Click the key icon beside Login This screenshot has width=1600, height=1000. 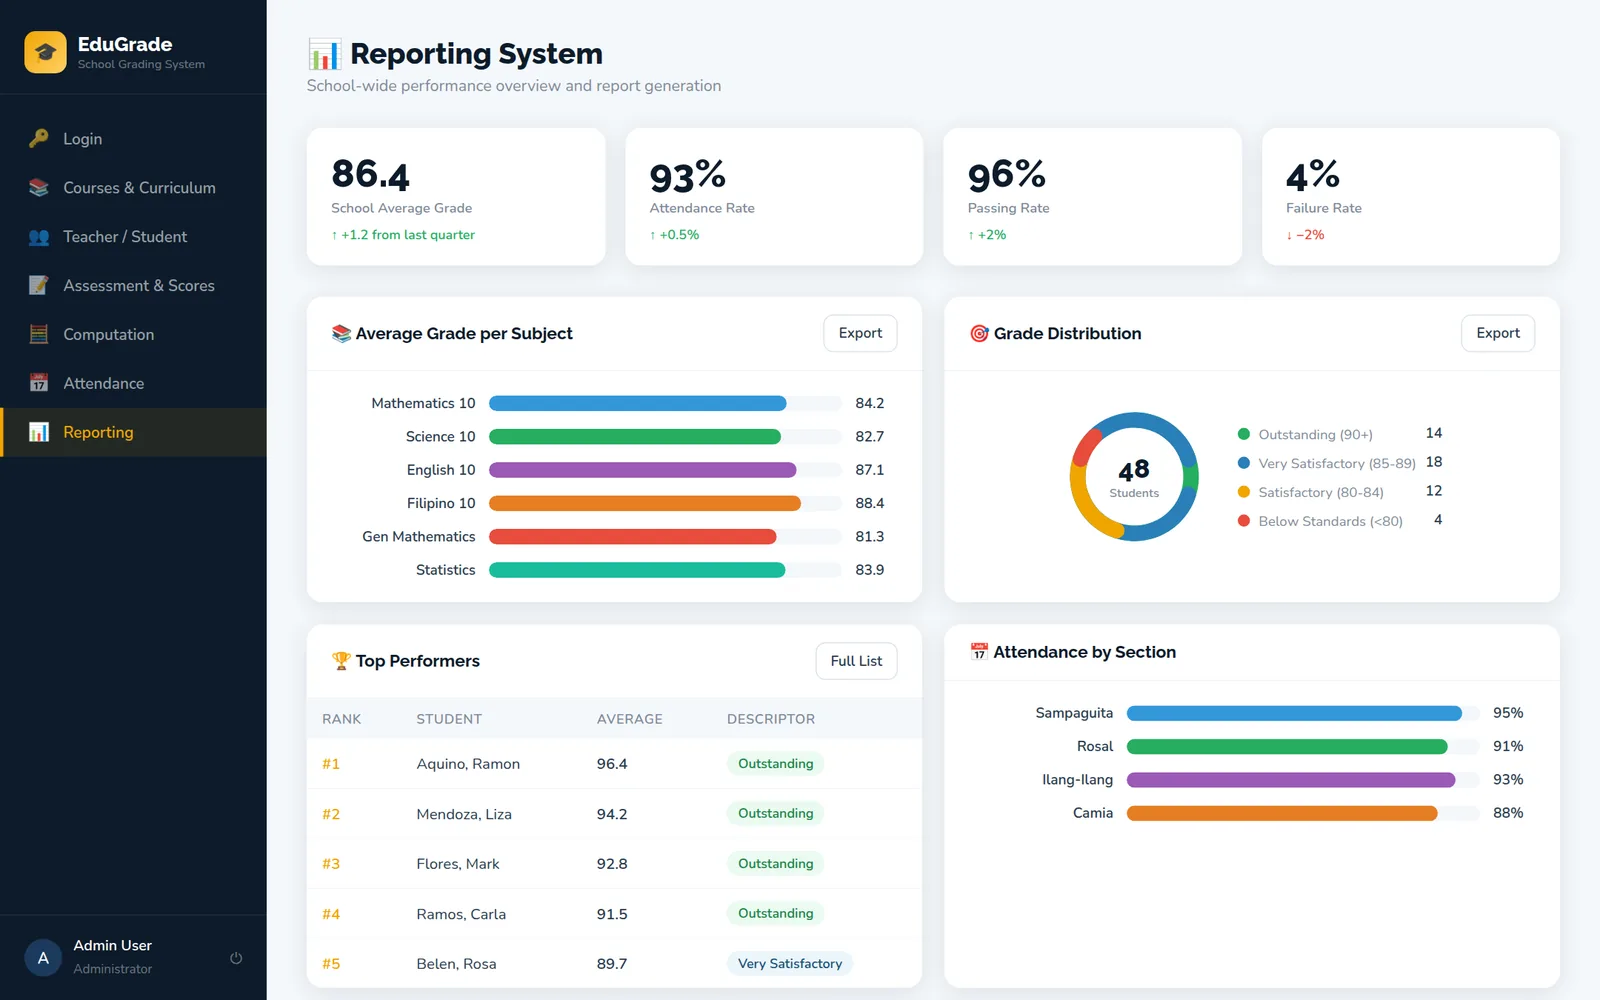(x=39, y=139)
